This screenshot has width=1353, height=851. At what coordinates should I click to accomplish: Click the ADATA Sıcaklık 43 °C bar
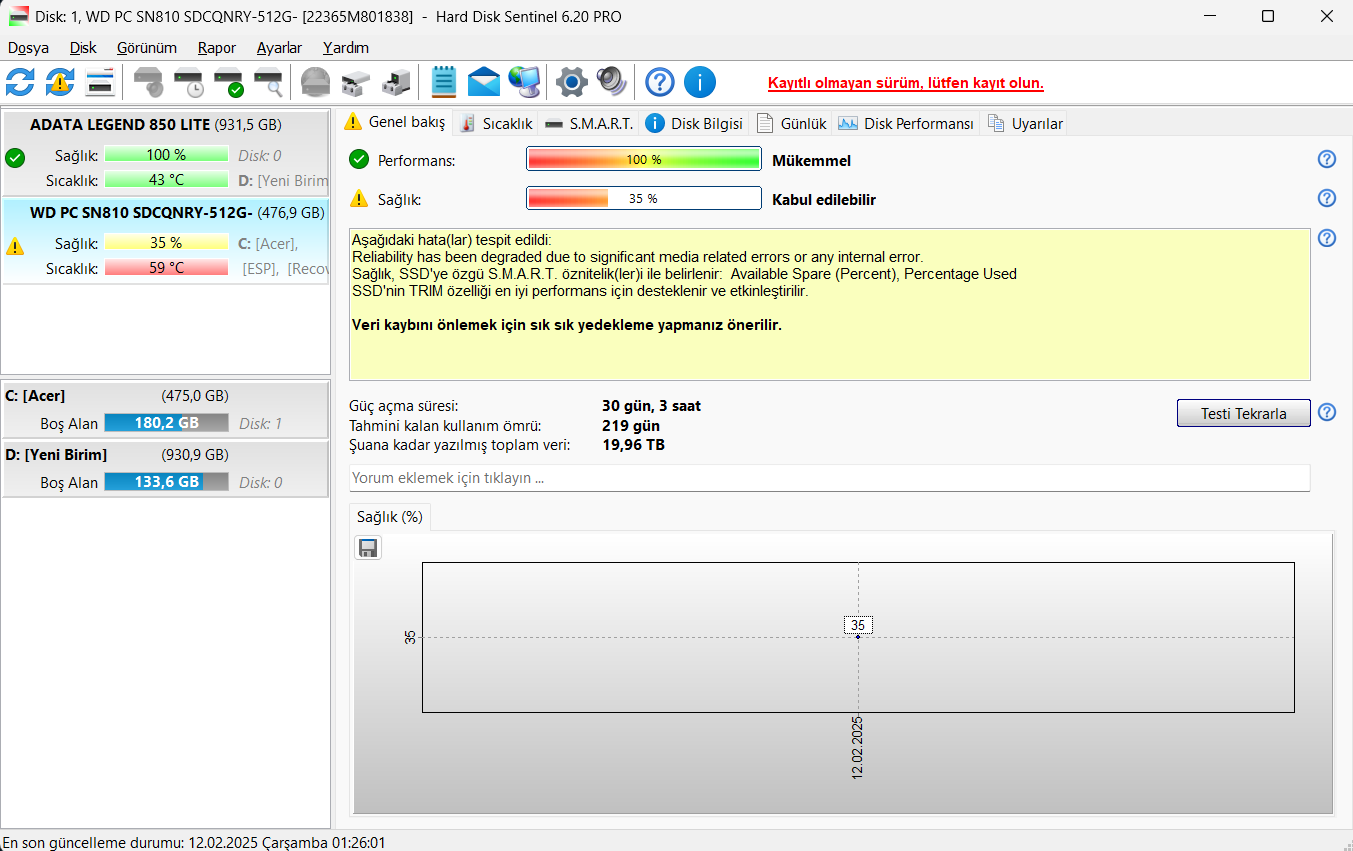click(166, 180)
